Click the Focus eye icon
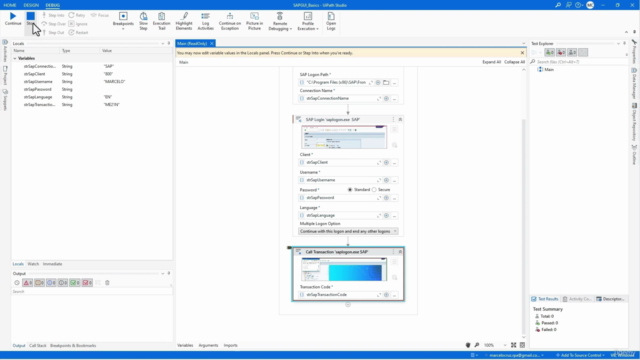This screenshot has height=360, width=640. pyautogui.click(x=93, y=15)
